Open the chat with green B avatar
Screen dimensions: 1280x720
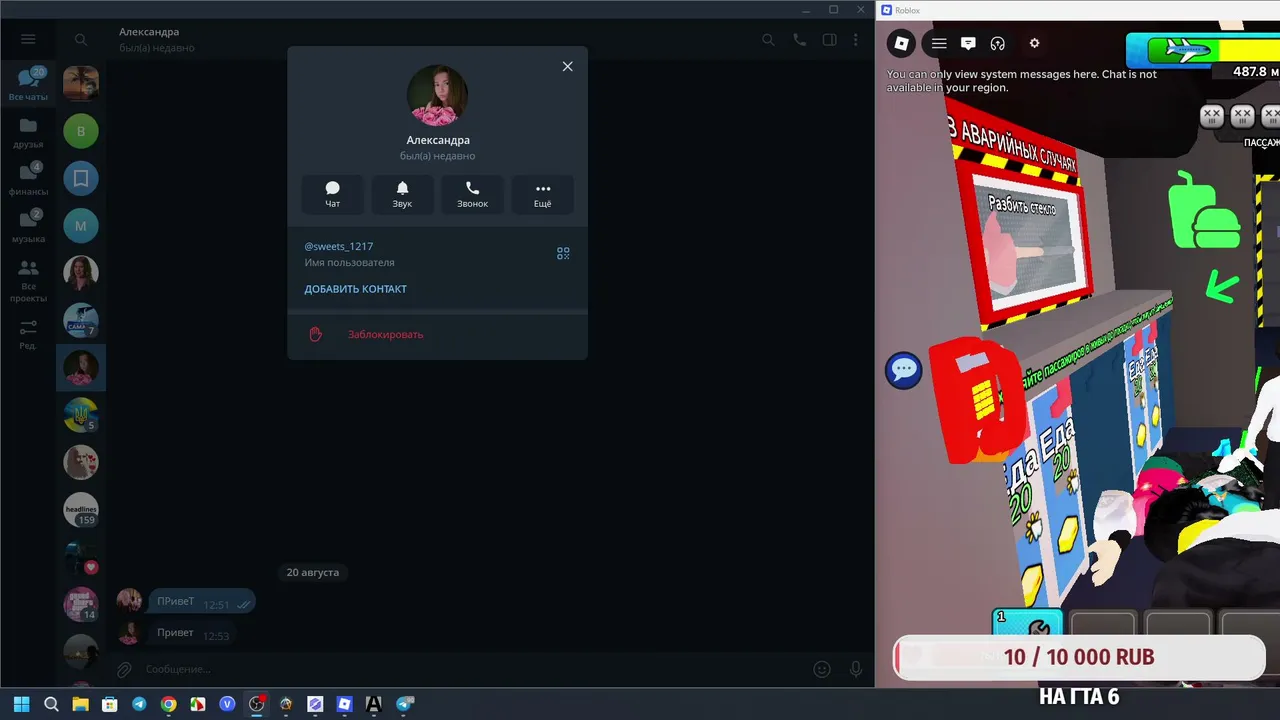click(81, 131)
